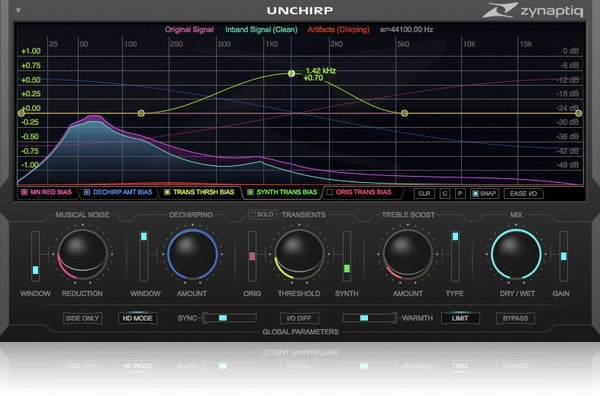Click the red ORIG transients slider handle

pos(252,256)
